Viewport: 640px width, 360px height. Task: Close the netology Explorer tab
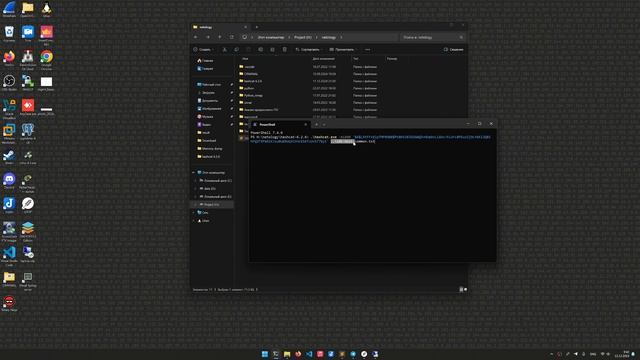click(245, 27)
